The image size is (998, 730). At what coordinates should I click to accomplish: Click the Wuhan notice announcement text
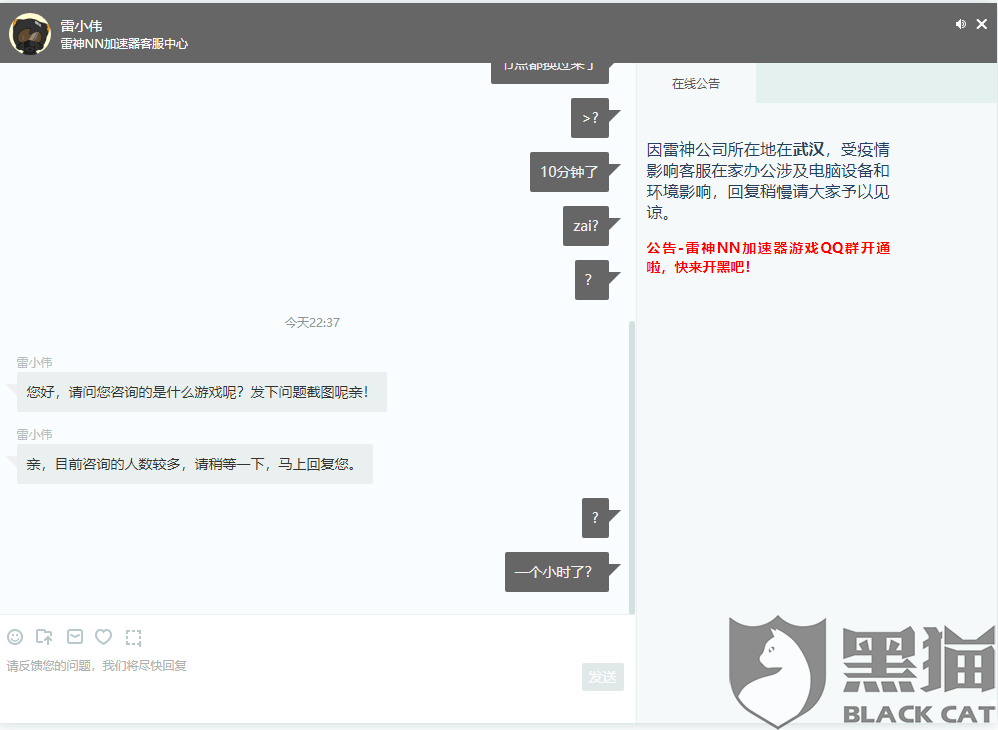click(x=768, y=181)
